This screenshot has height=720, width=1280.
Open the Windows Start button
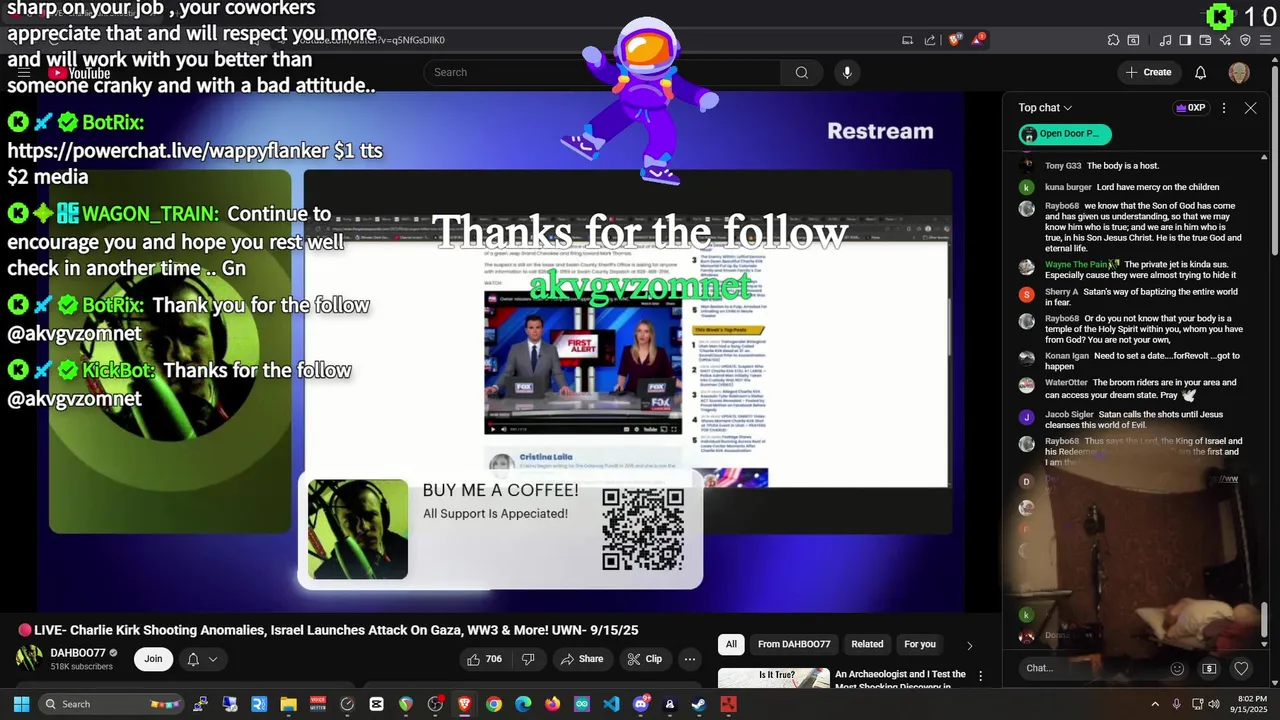(x=21, y=704)
